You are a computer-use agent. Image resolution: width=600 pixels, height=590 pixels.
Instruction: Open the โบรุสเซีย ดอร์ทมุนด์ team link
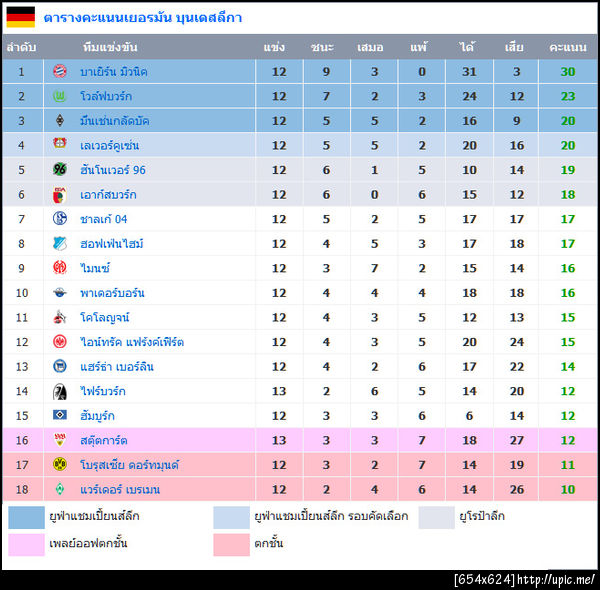(129, 465)
